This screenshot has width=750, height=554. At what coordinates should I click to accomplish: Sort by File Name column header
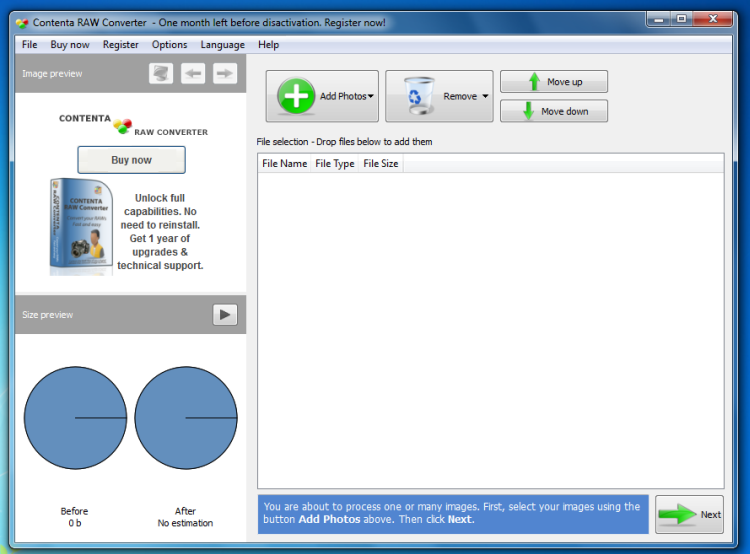pos(285,164)
